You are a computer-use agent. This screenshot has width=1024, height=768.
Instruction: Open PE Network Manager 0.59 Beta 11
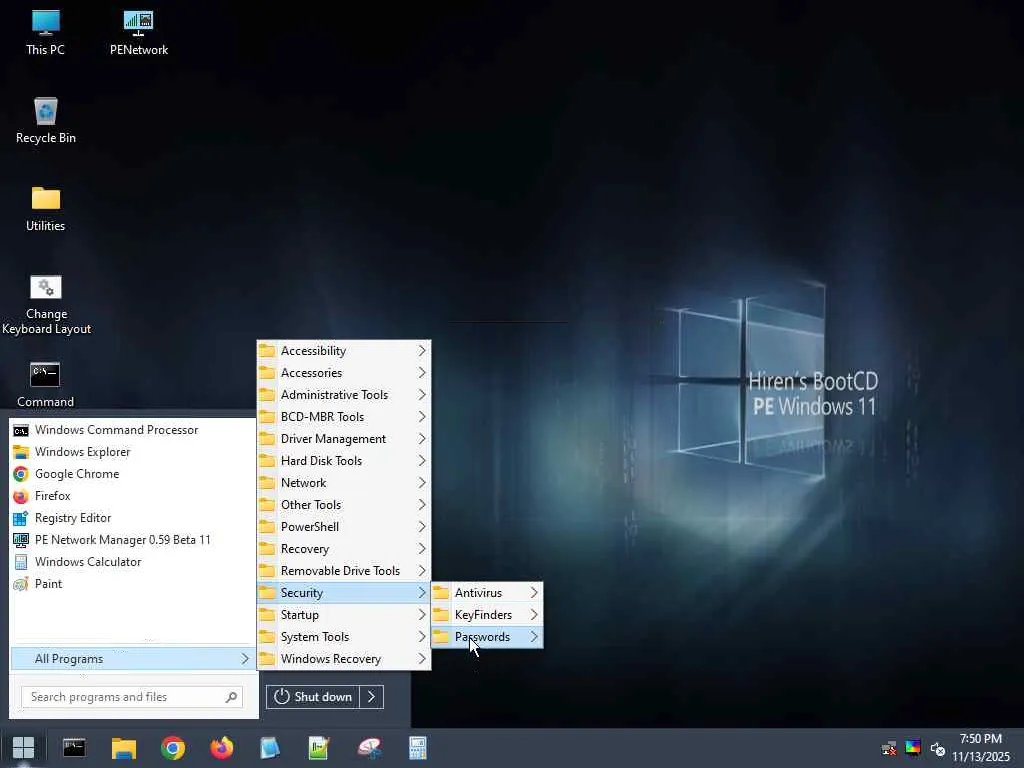click(x=133, y=540)
